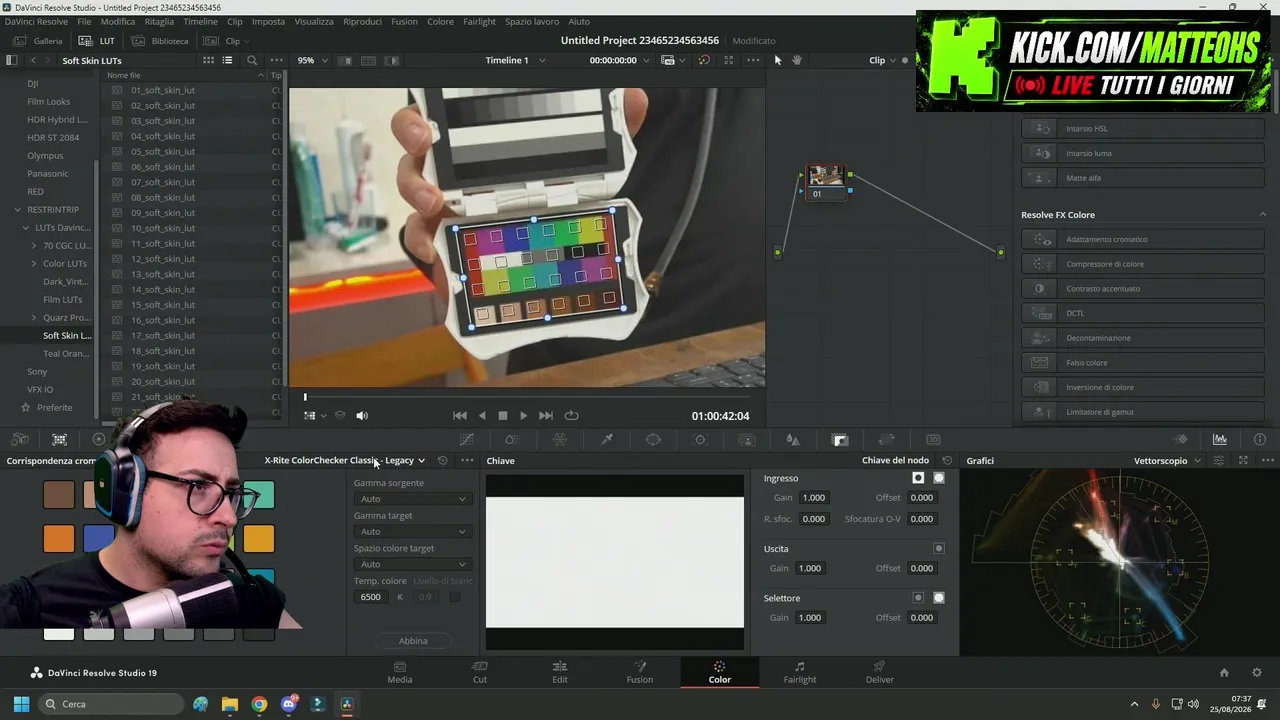
Task: Tick the checkbox beside Temp. colore
Action: click(x=455, y=597)
